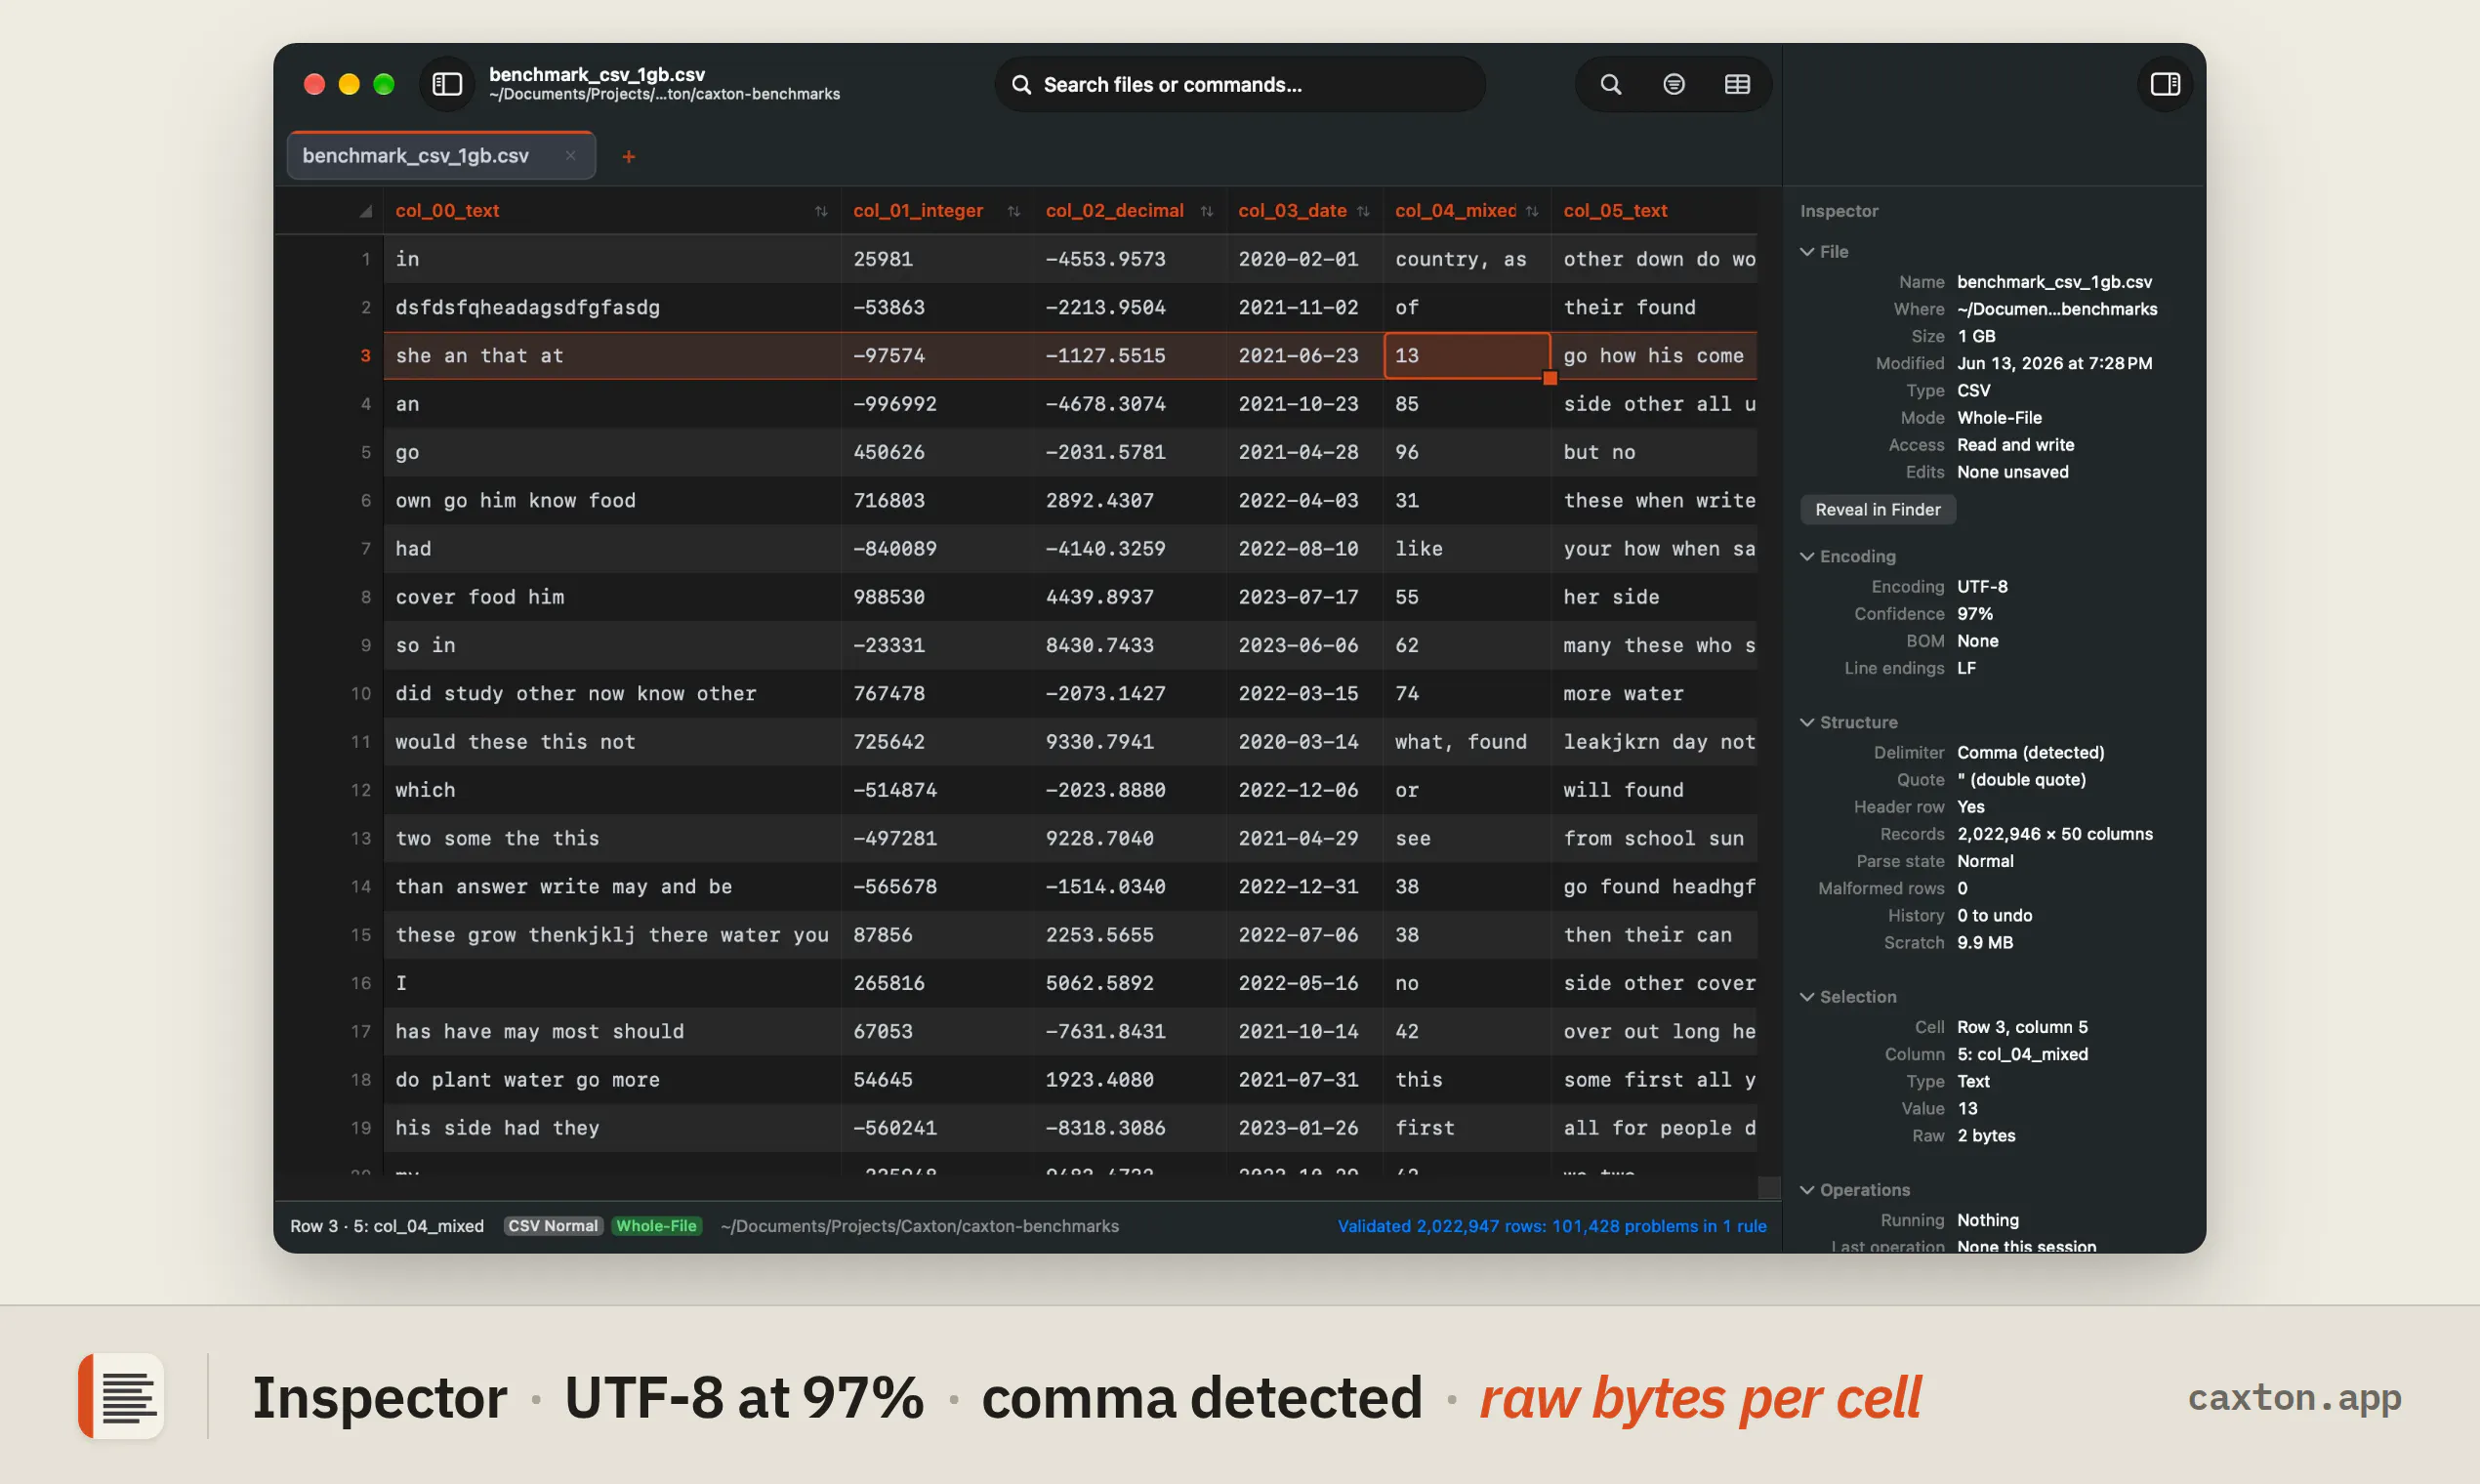Click cell '2892.4307' in row 6
Image resolution: width=2480 pixels, height=1484 pixels.
click(x=1130, y=500)
